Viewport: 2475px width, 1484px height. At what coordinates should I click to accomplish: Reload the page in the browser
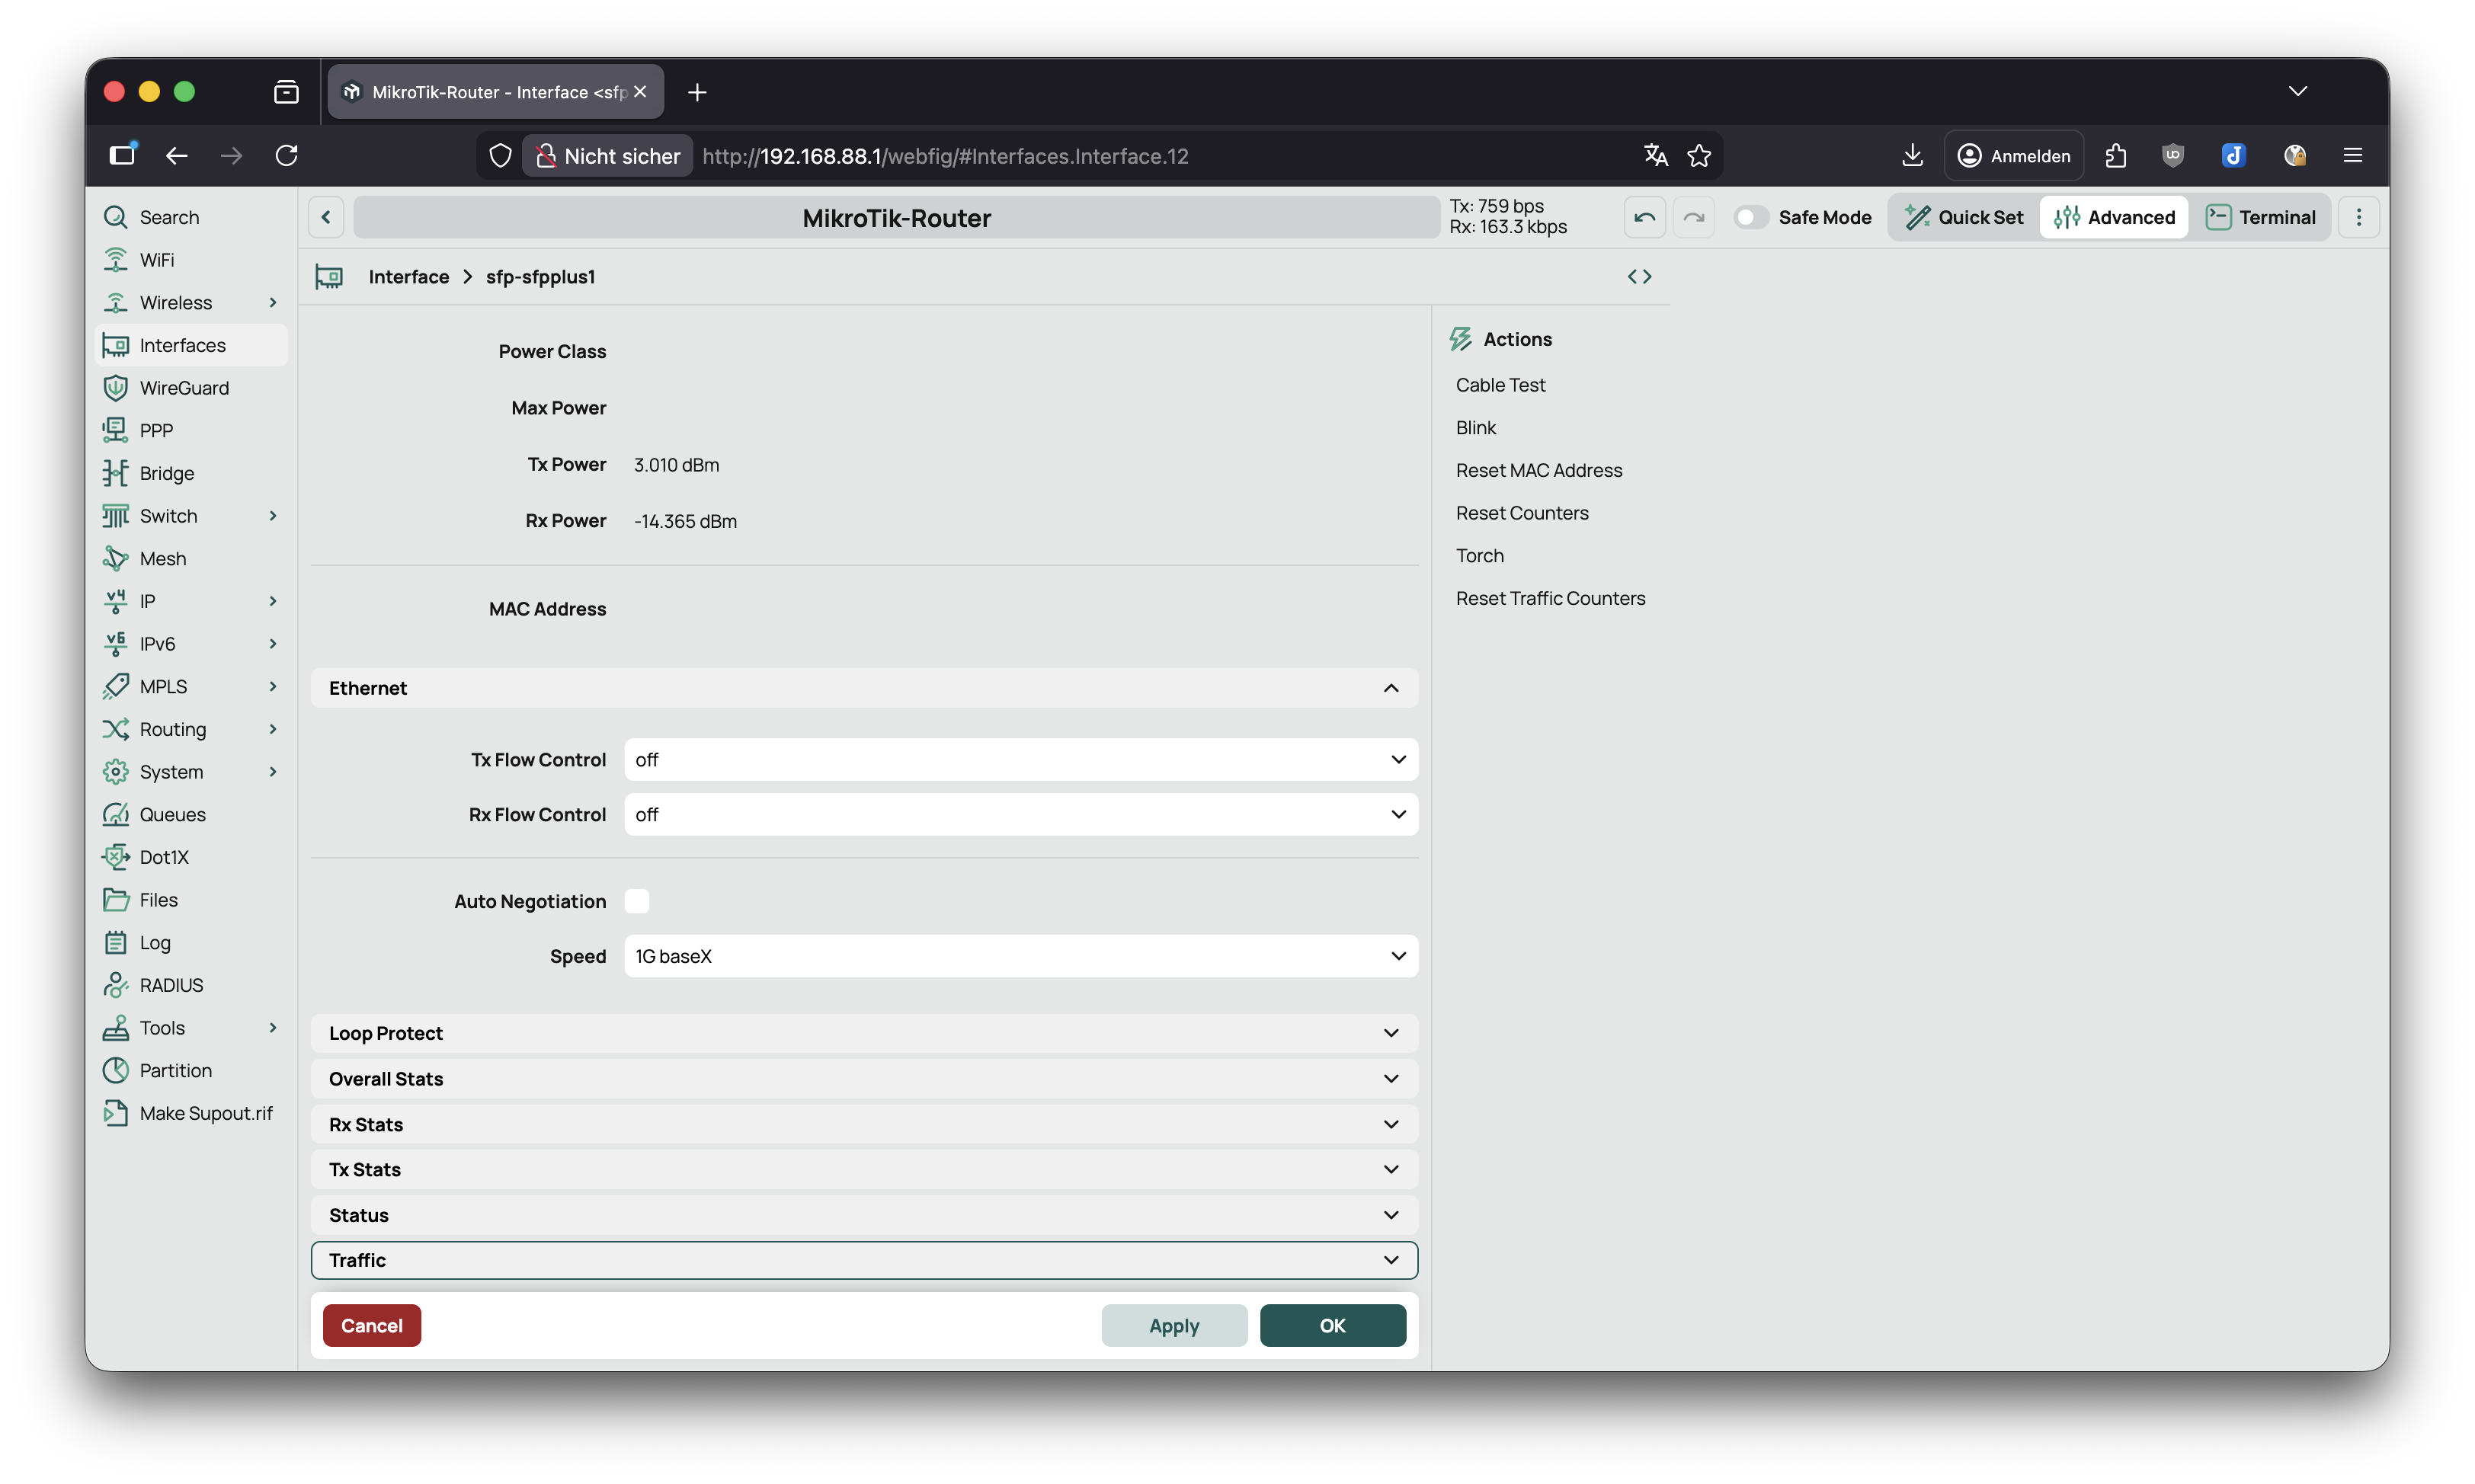pyautogui.click(x=287, y=155)
